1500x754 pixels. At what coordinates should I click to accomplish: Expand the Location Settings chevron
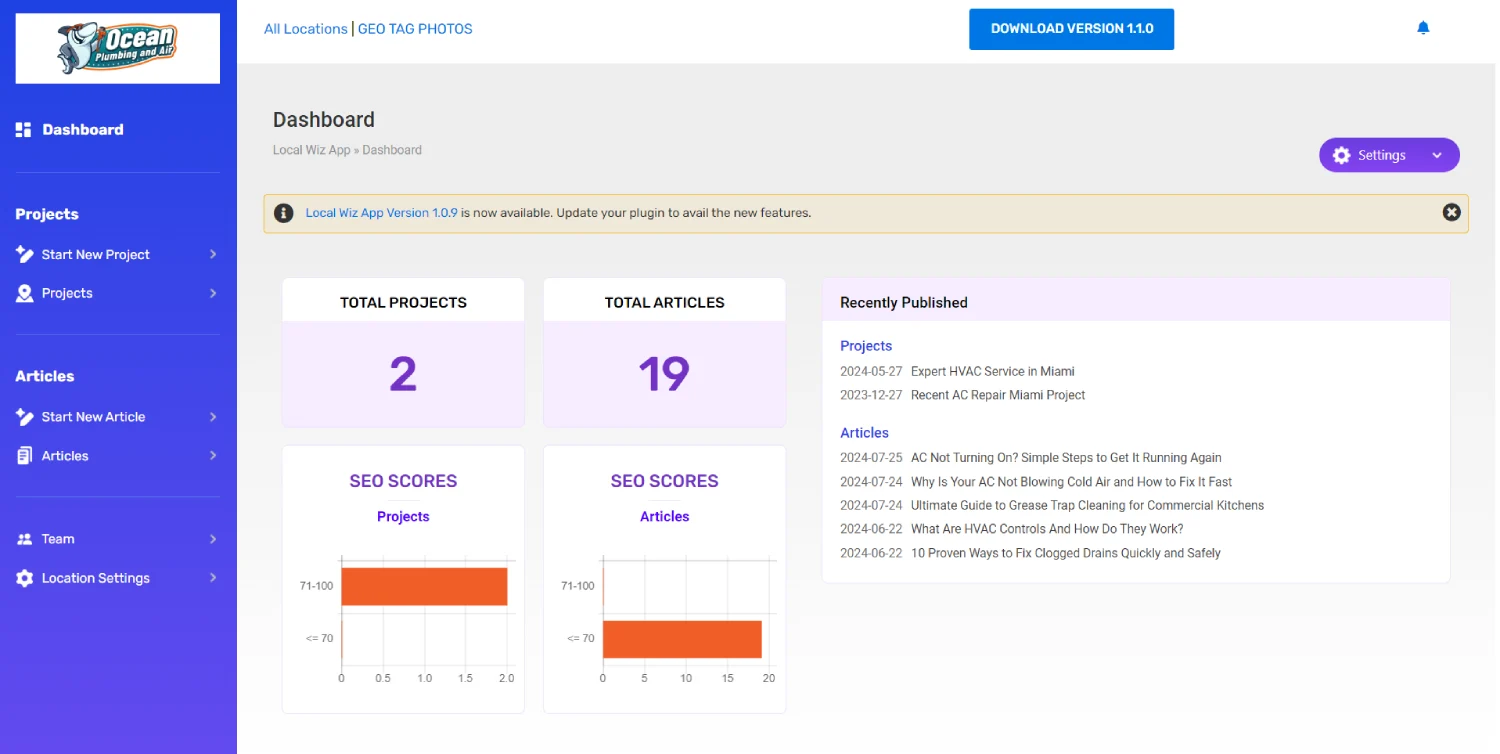[213, 578]
